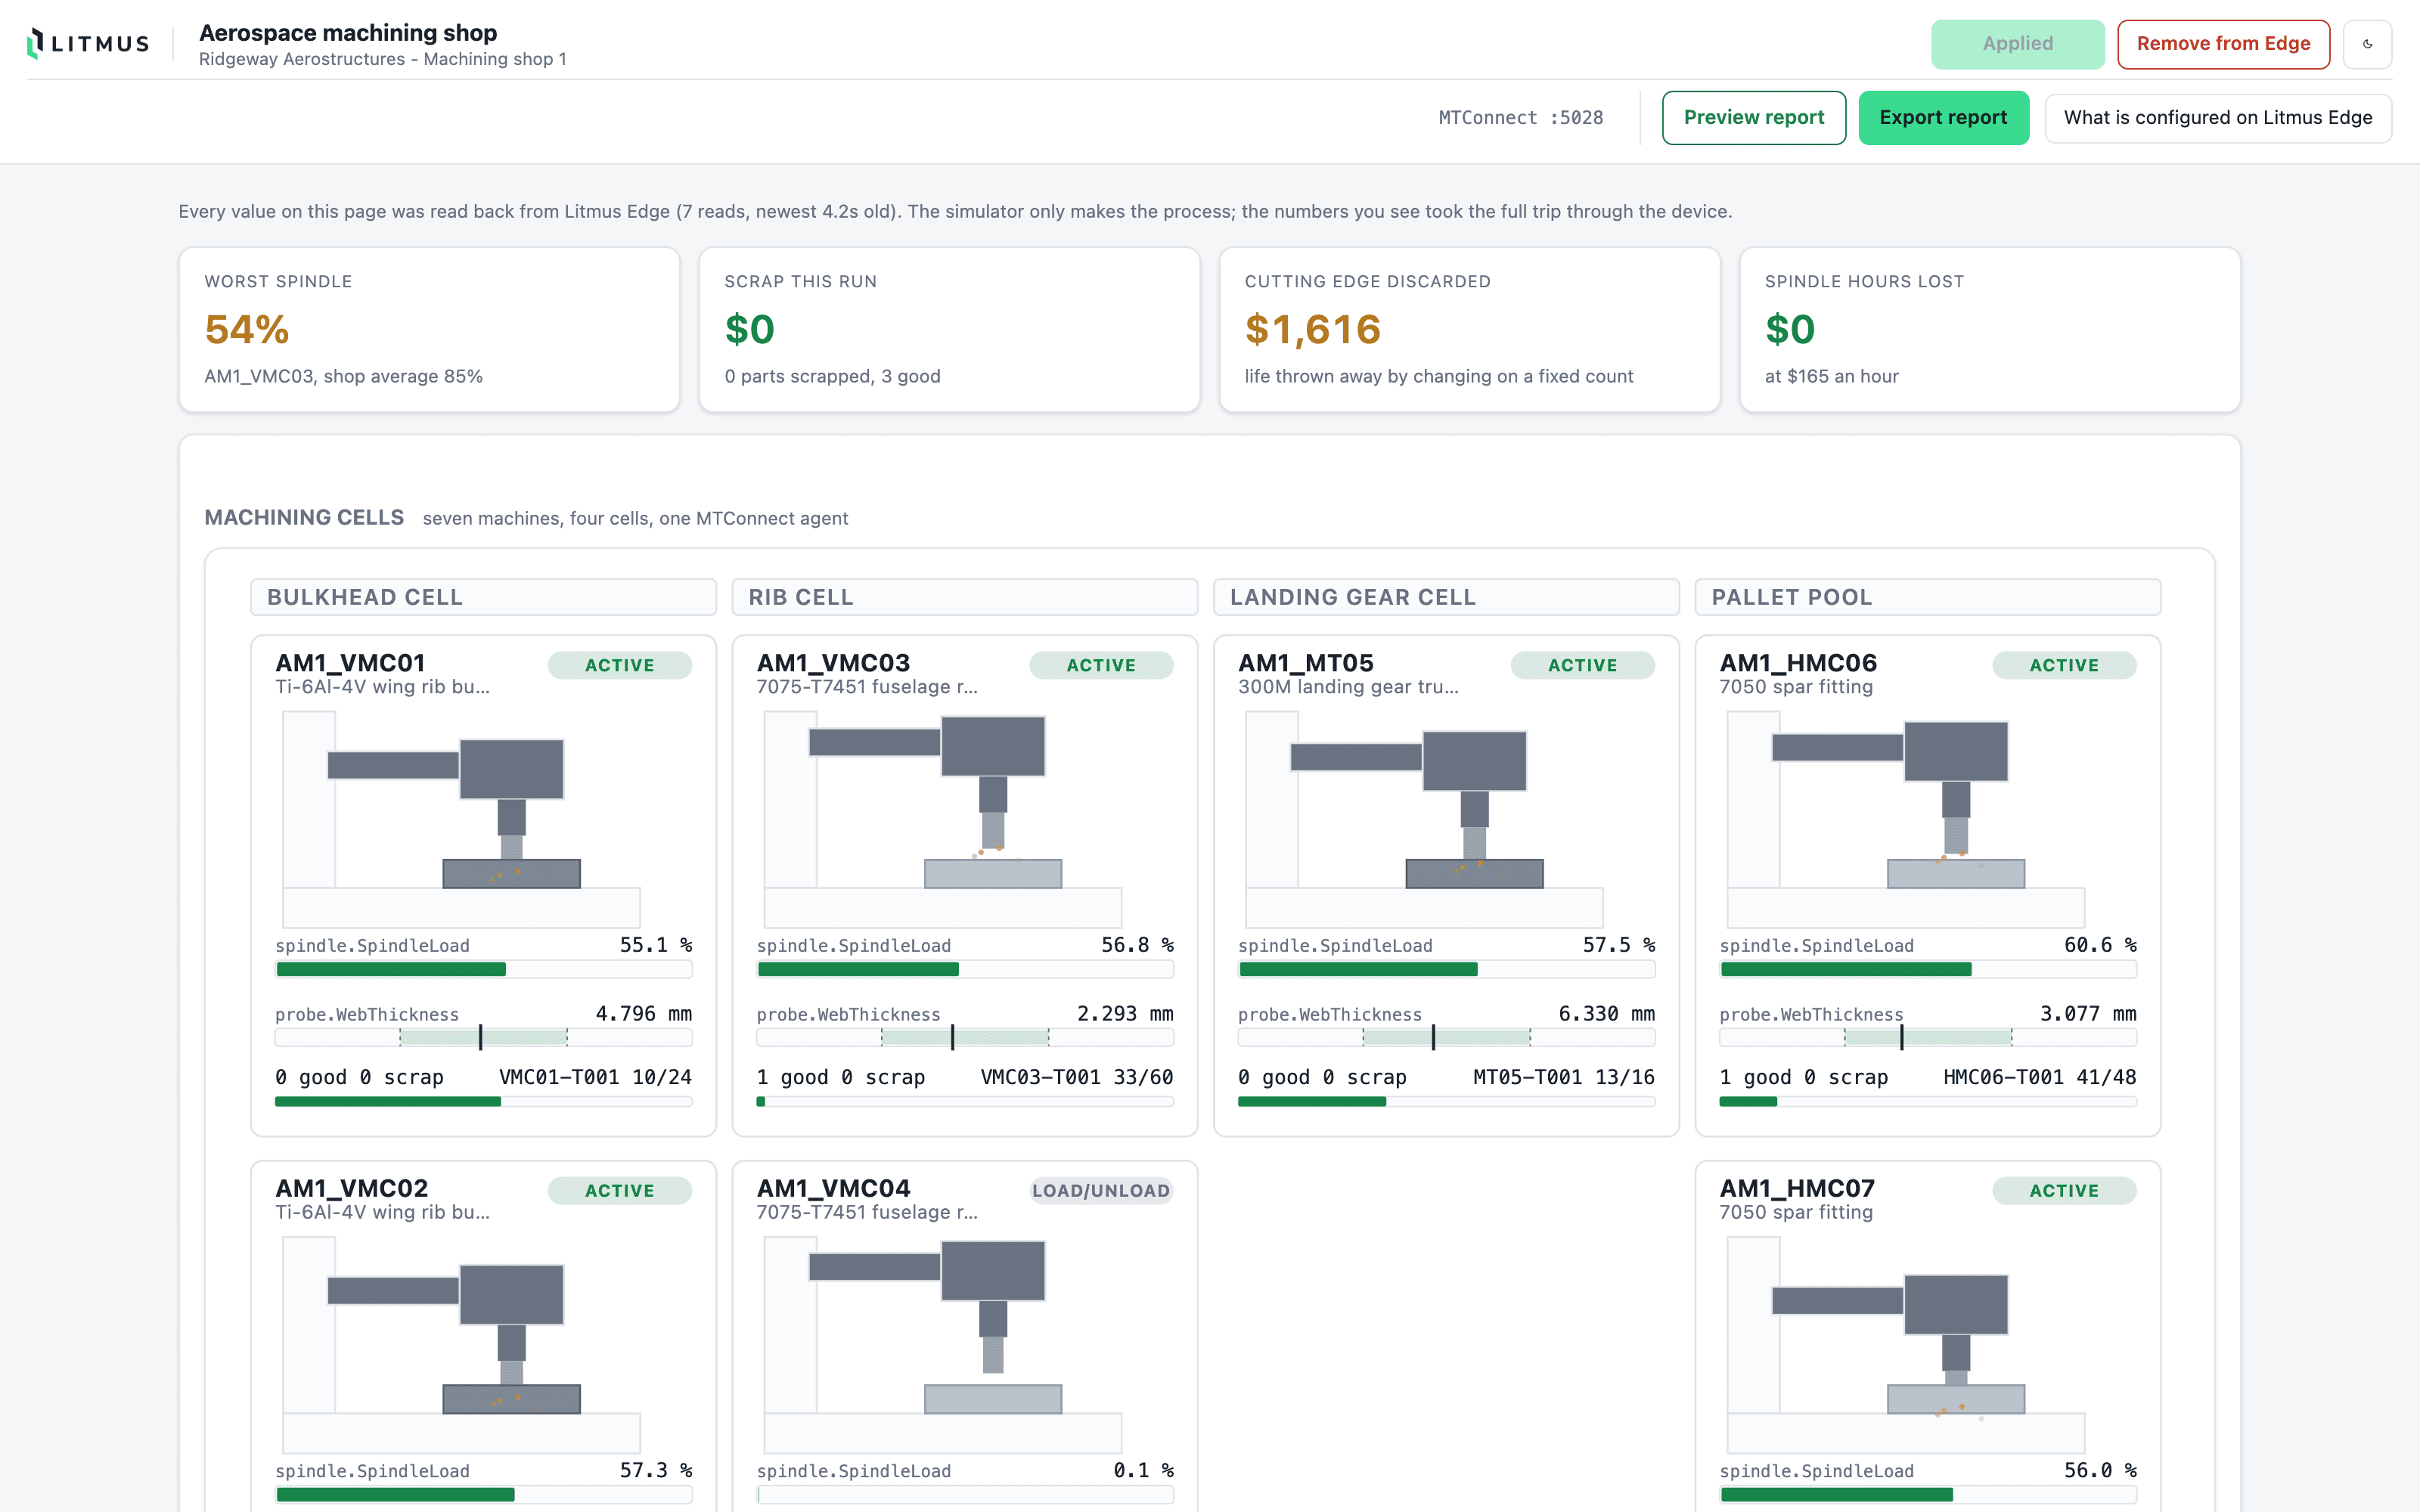2420x1512 pixels.
Task: Click AM1_HMC07 spindle load bar
Action: (x=1928, y=1495)
